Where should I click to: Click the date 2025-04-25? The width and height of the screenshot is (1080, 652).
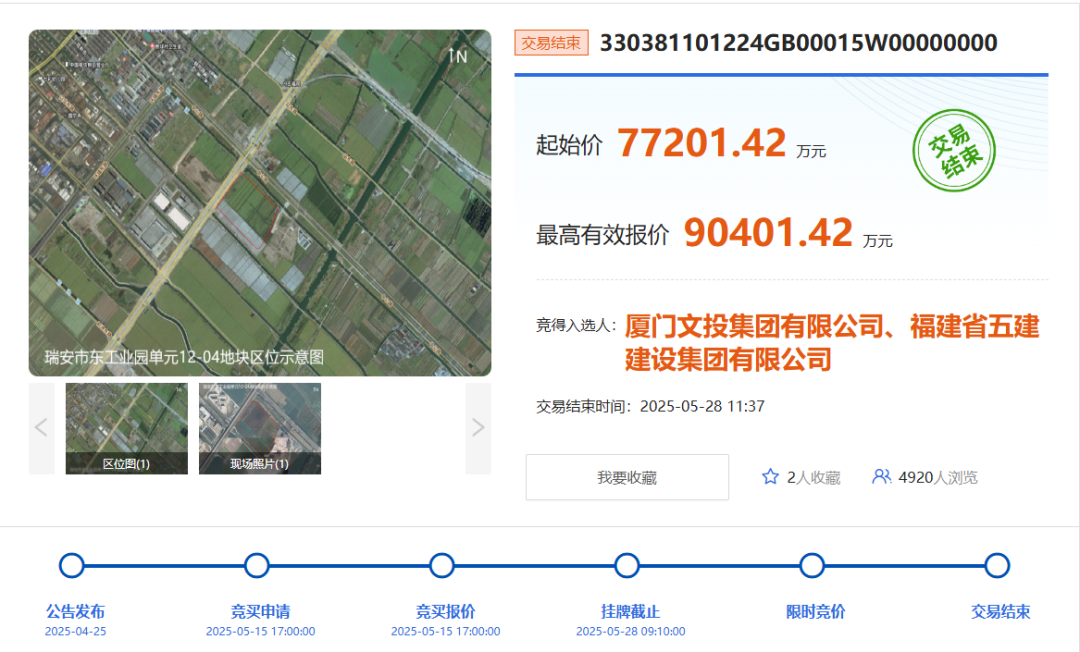tap(76, 631)
